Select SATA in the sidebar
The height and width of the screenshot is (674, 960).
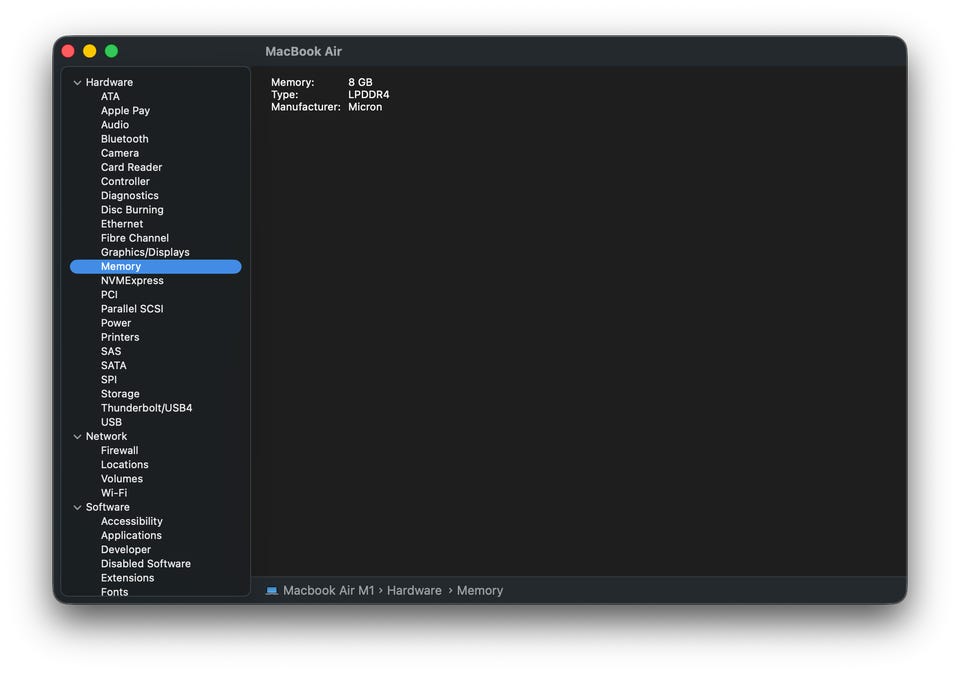coord(114,365)
